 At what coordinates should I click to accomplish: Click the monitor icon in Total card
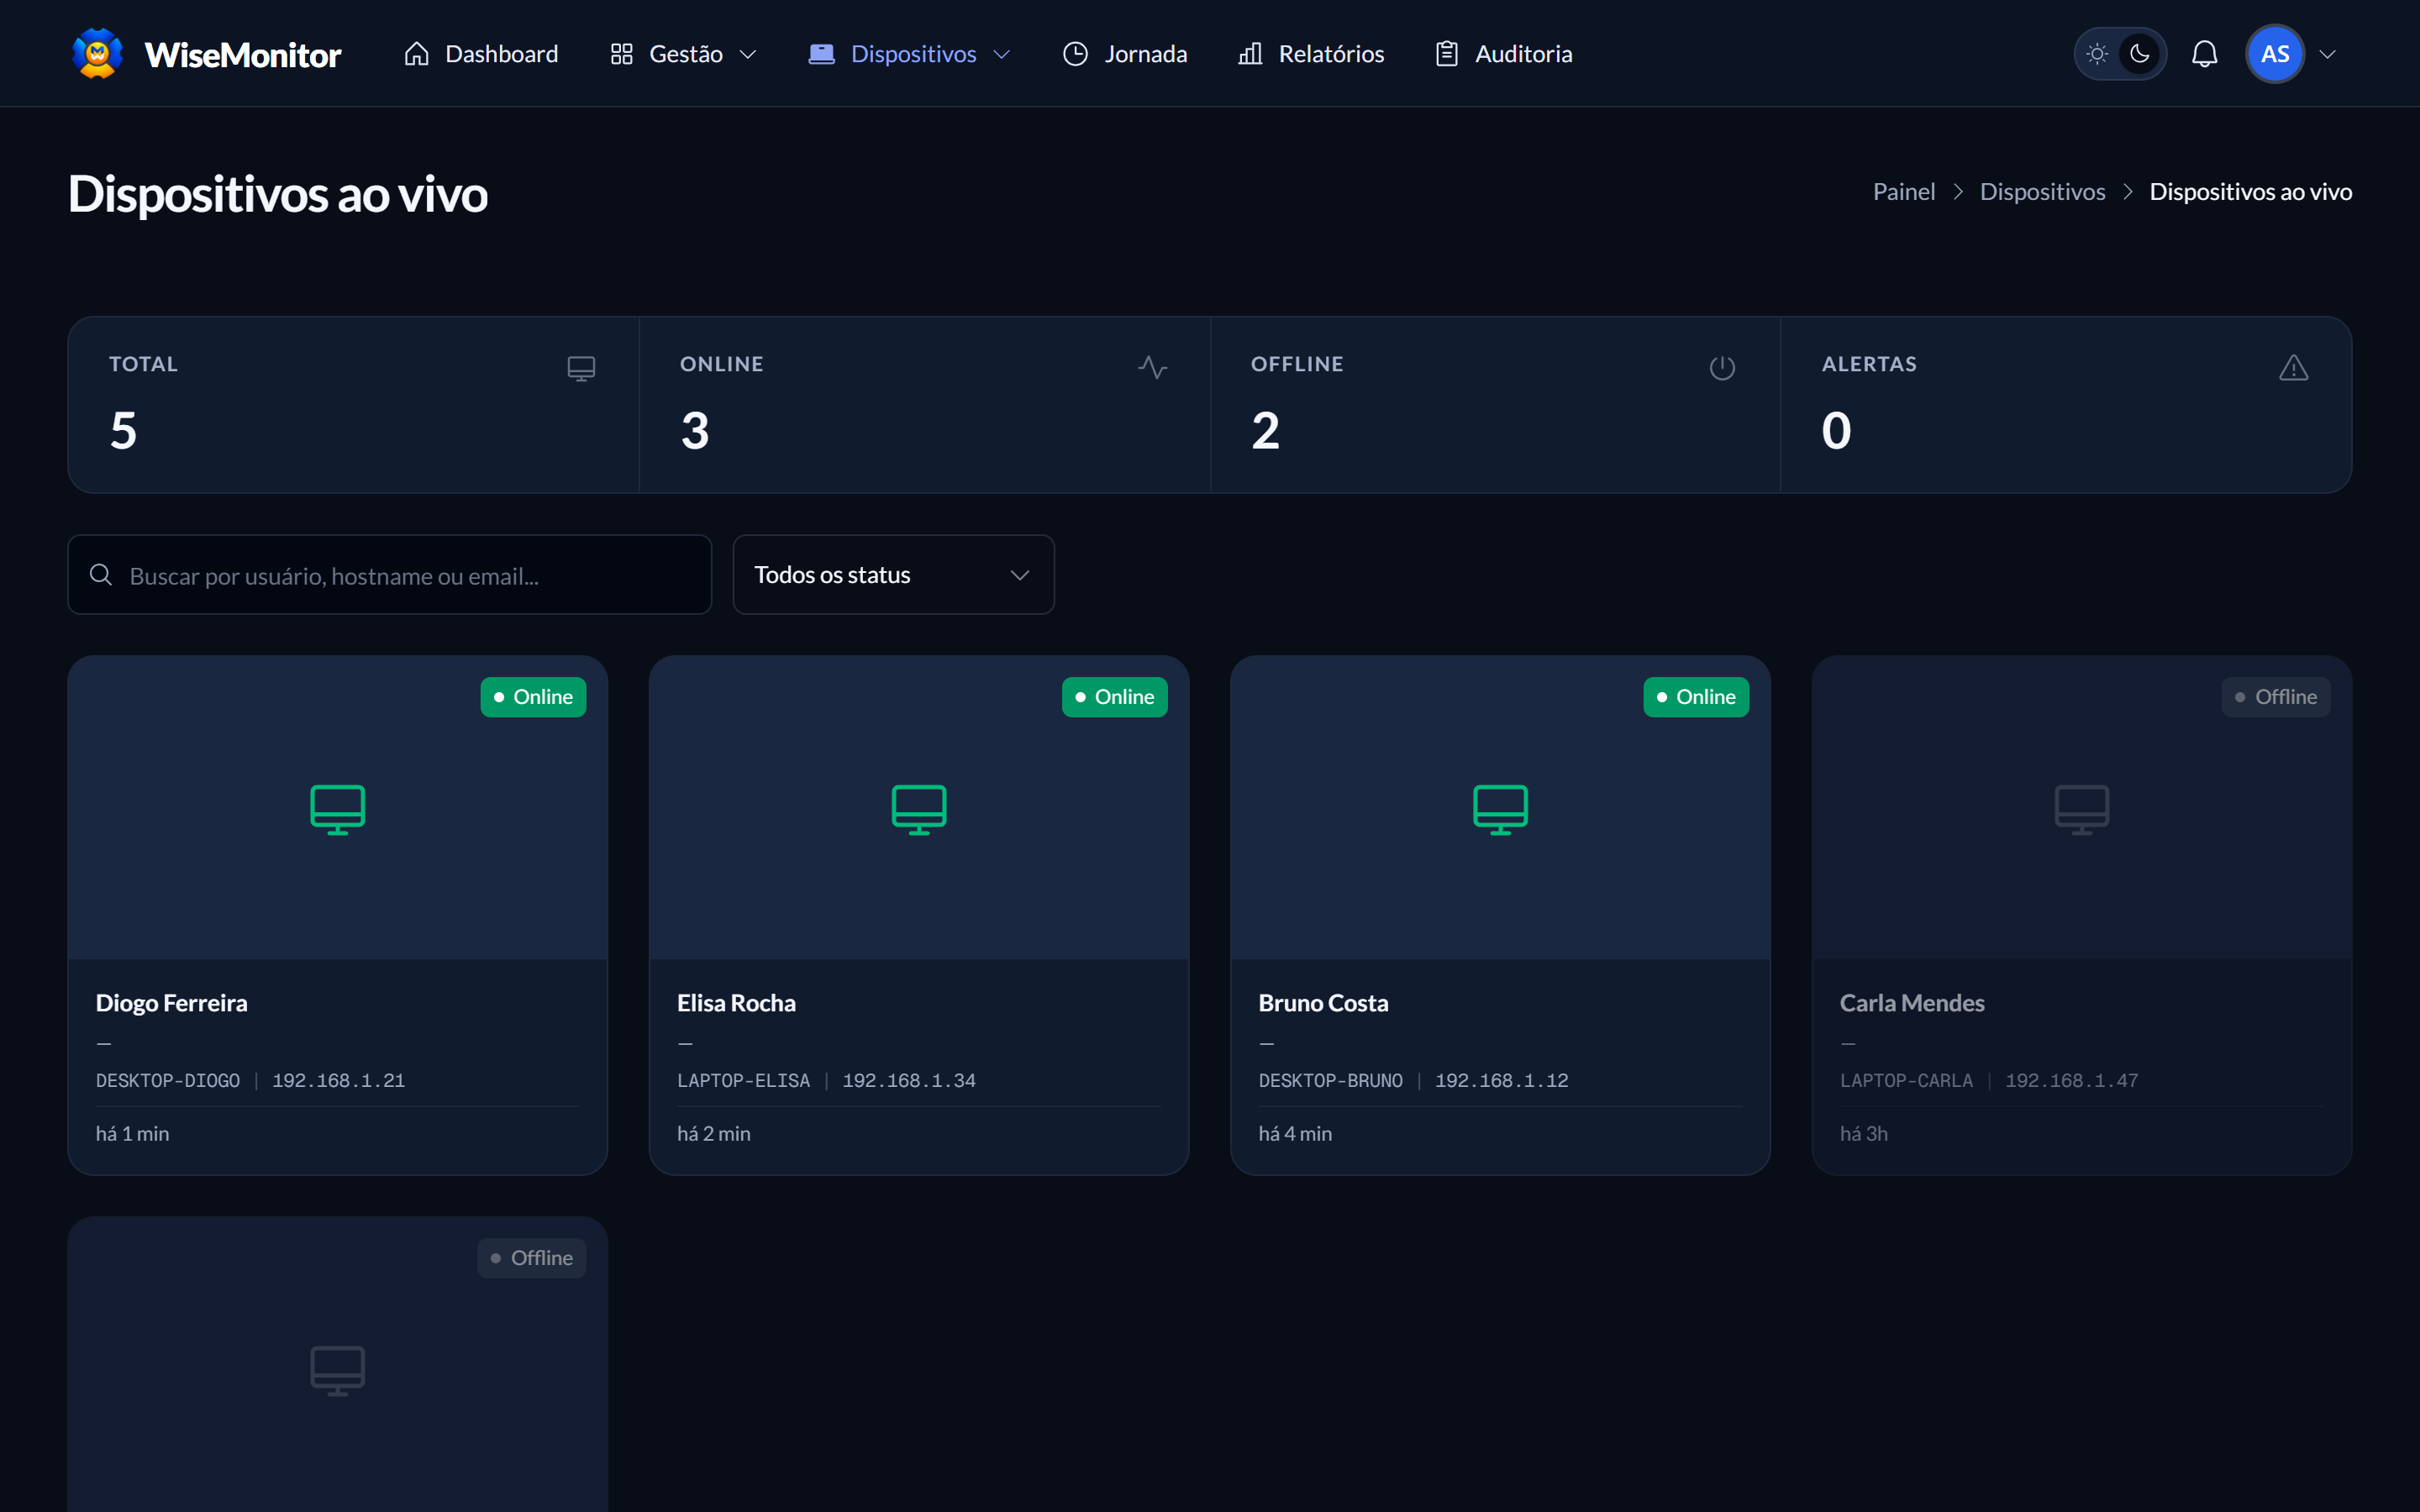pos(581,368)
